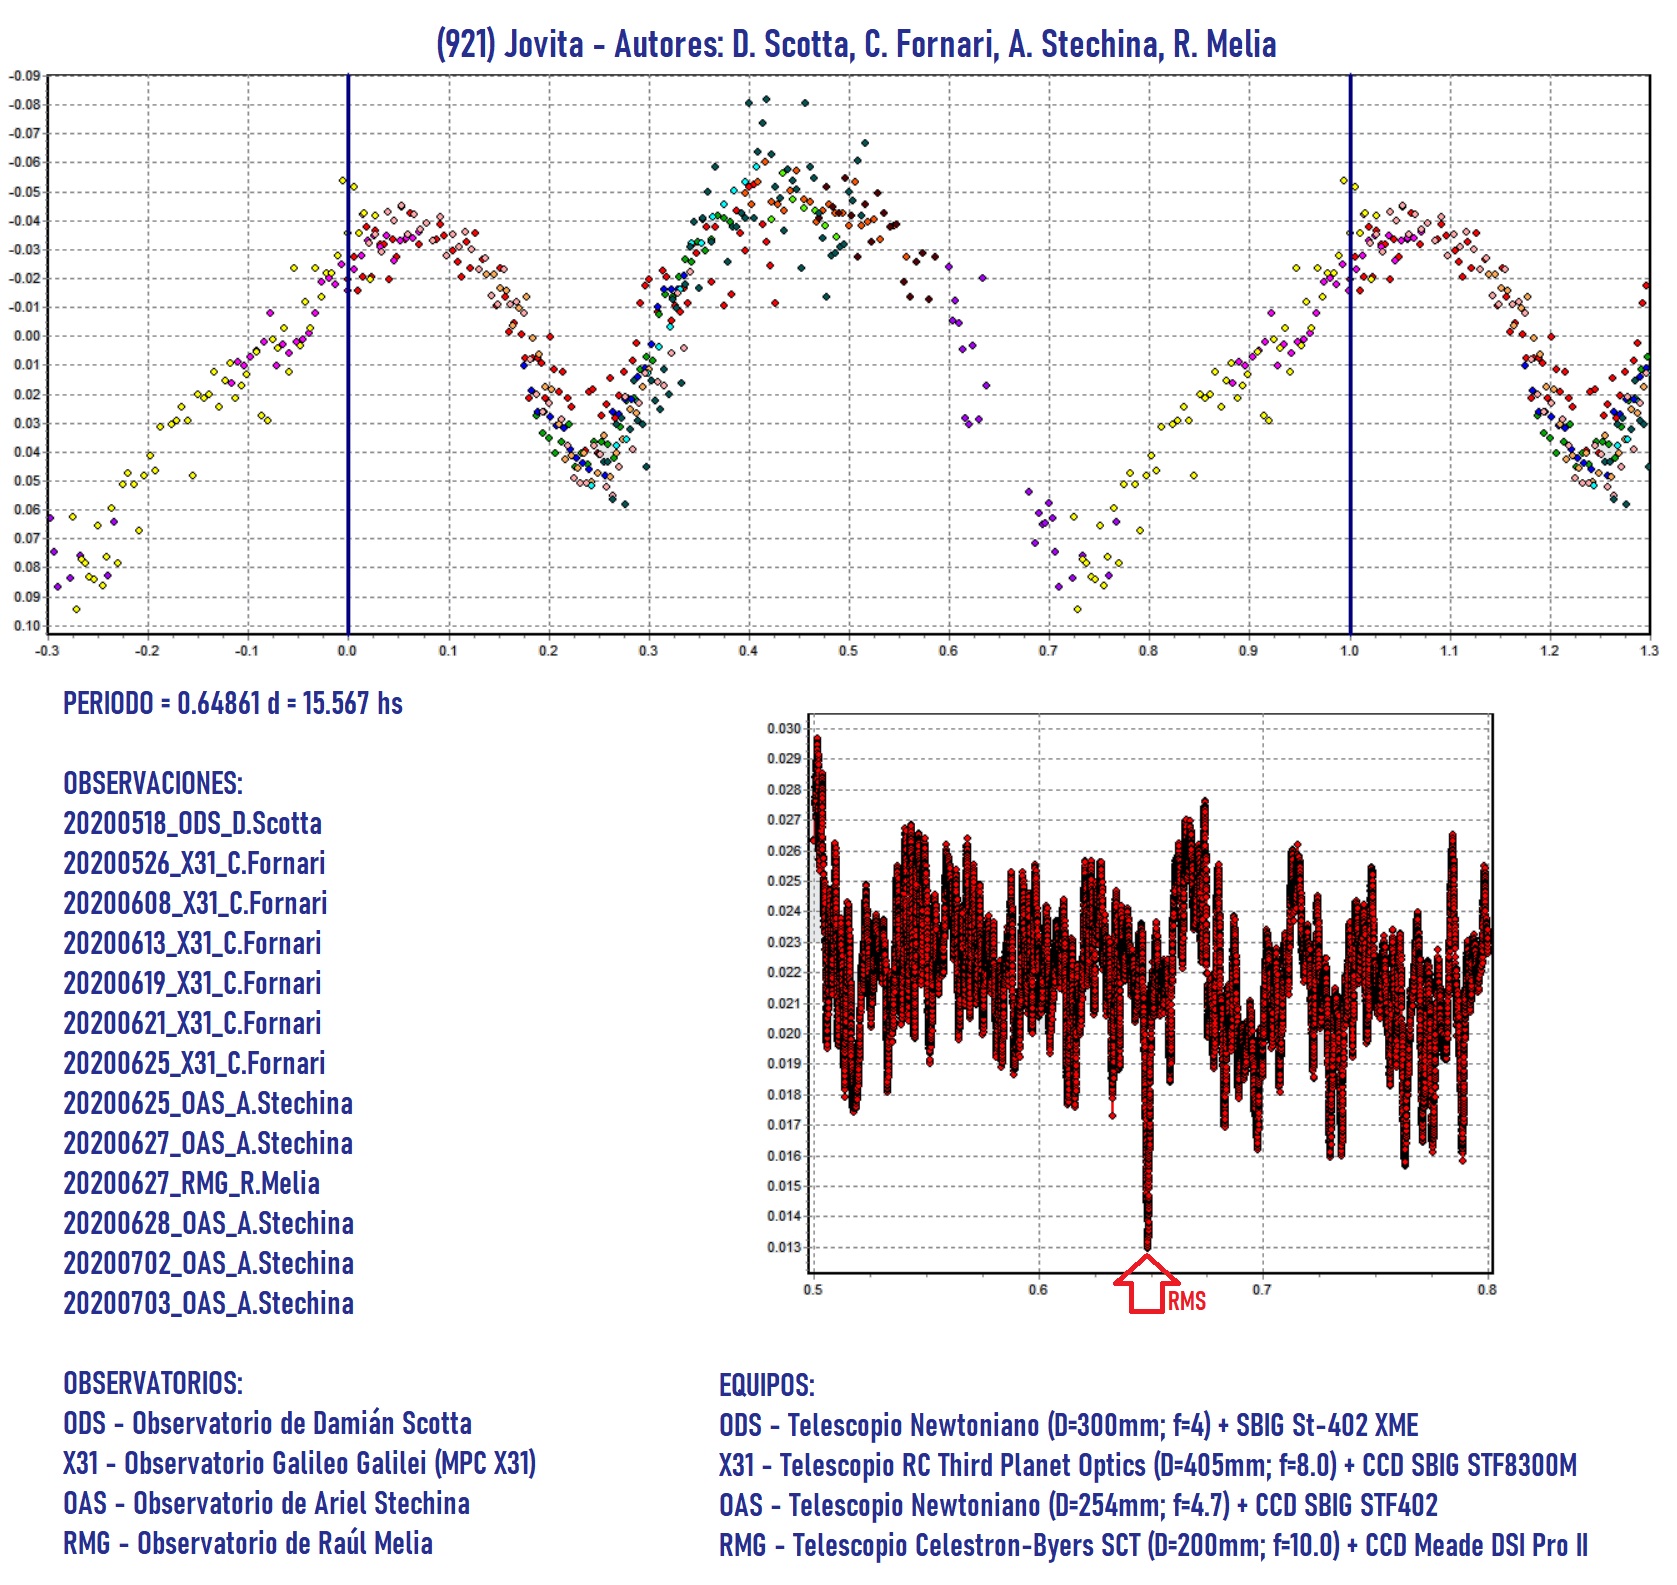Select the 'PERIODO = 0.64861 d = 15.567 hs' text

point(232,703)
